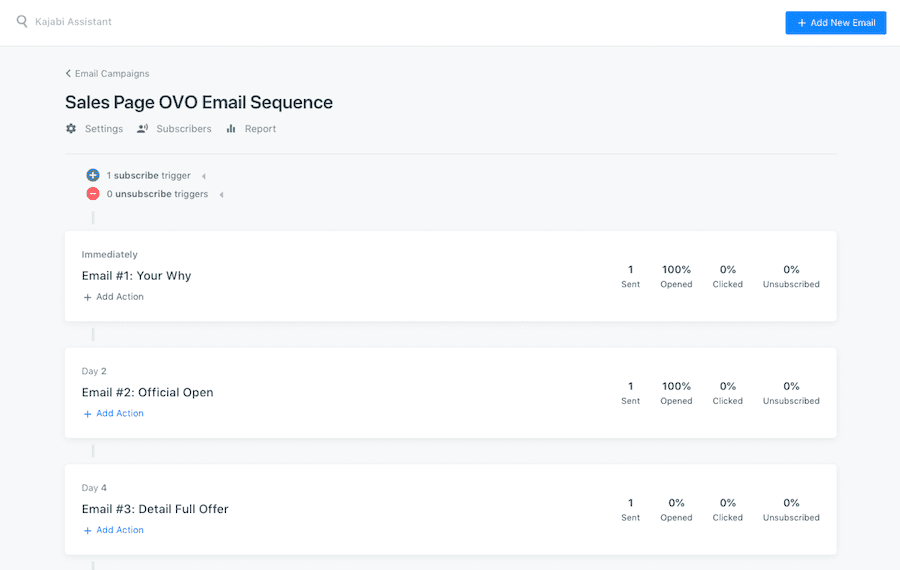This screenshot has height=570, width=900.
Task: Add Action to Email #1: Your Why
Action: pos(114,297)
